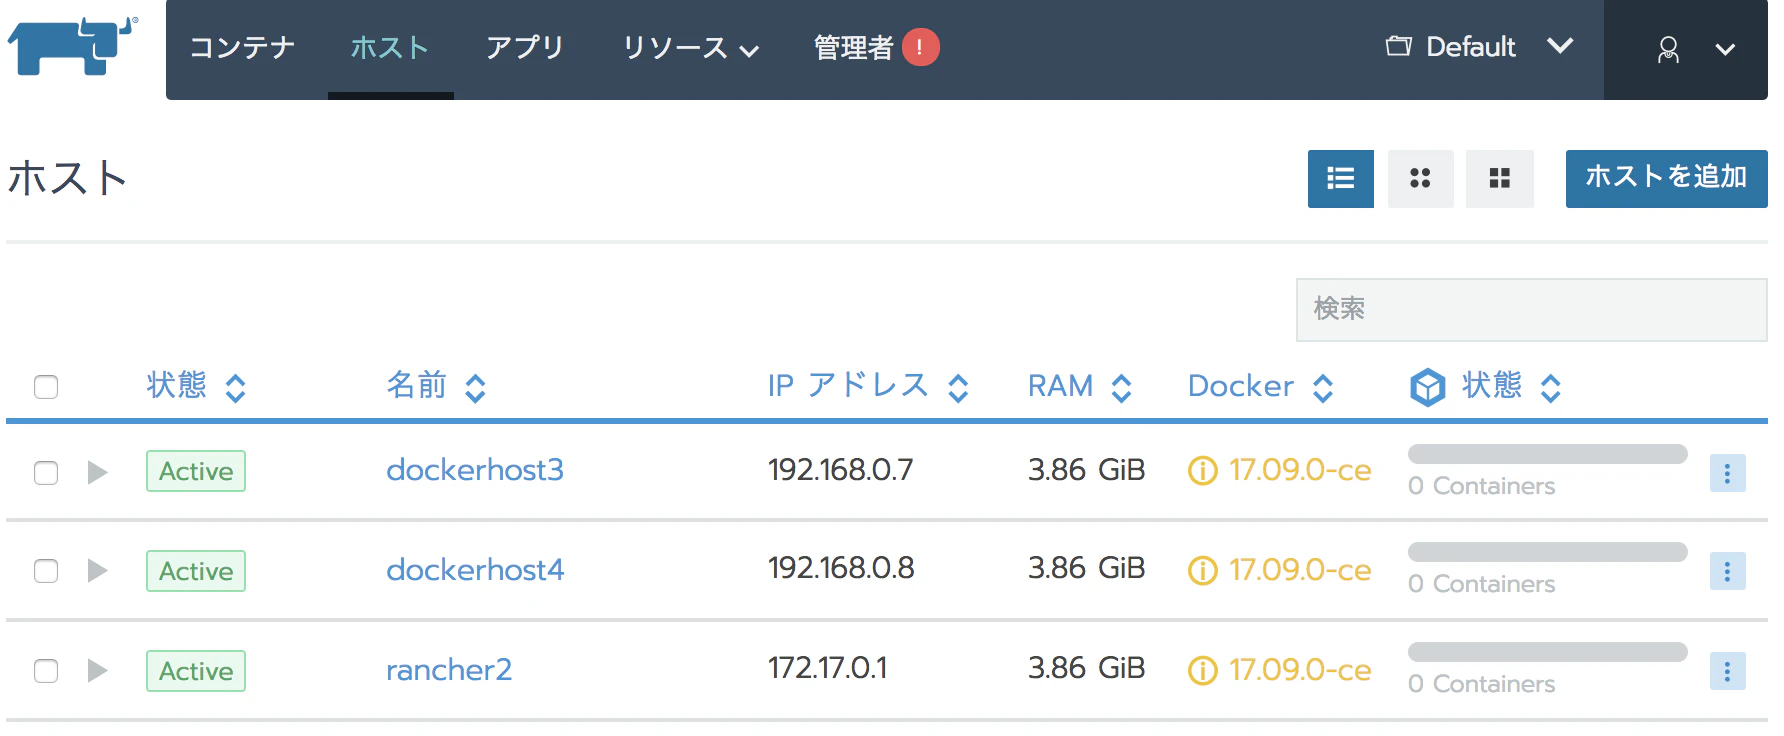Switch to square grid view icon

(x=1499, y=179)
